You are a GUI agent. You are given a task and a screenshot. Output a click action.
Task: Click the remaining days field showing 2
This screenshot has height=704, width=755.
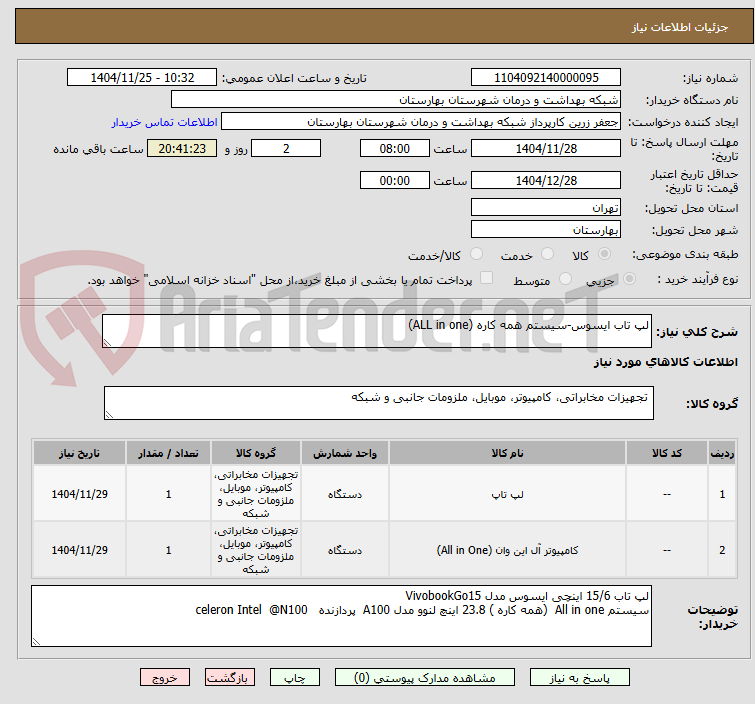pyautogui.click(x=286, y=148)
